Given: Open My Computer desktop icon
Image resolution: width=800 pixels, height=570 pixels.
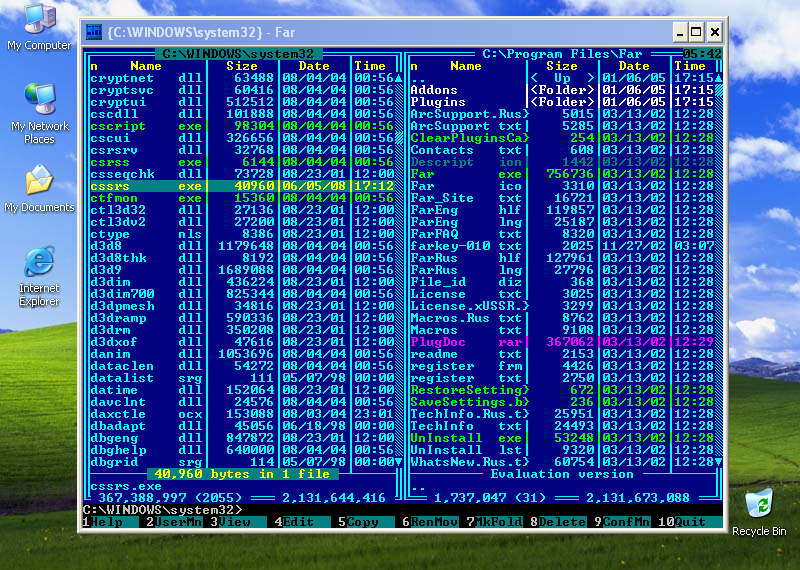Looking at the screenshot, I should tap(39, 20).
